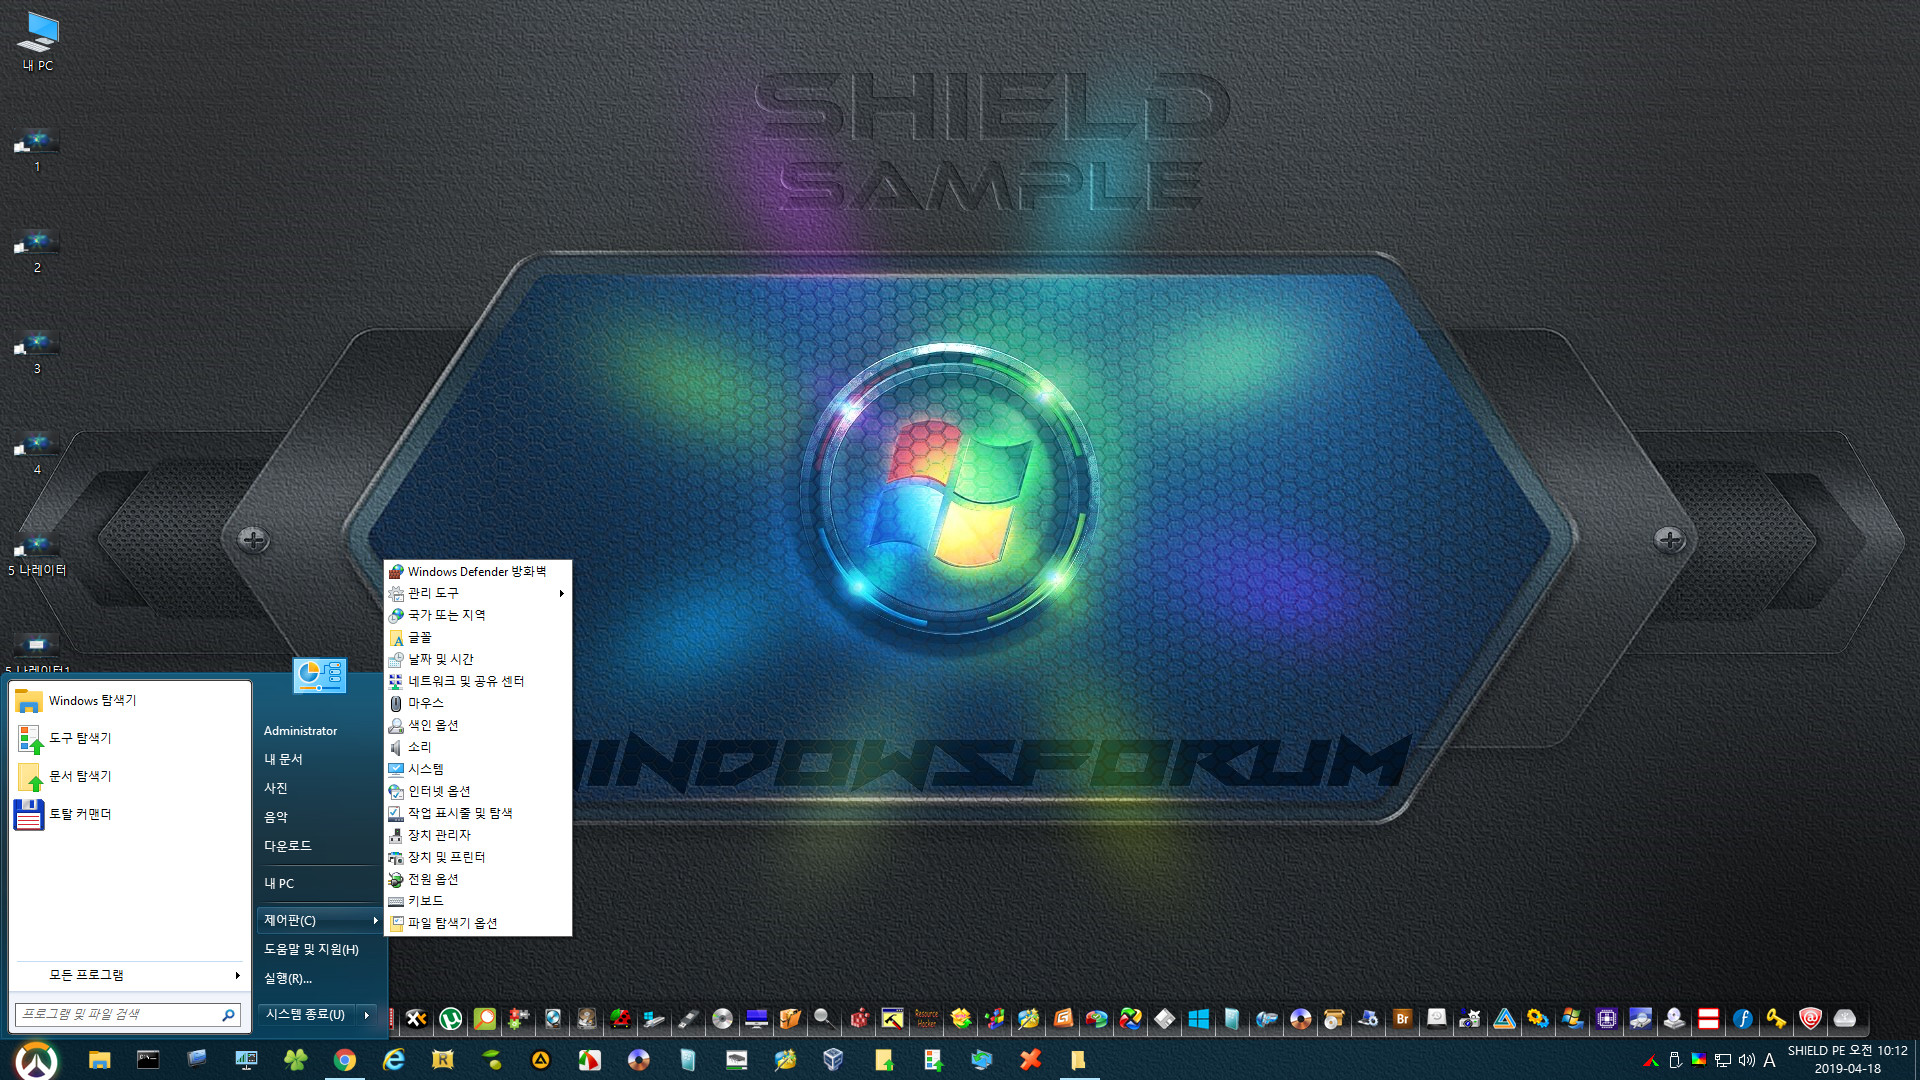Expand the 제어판(C) submenu arrow
1920x1080 pixels.
click(x=375, y=920)
